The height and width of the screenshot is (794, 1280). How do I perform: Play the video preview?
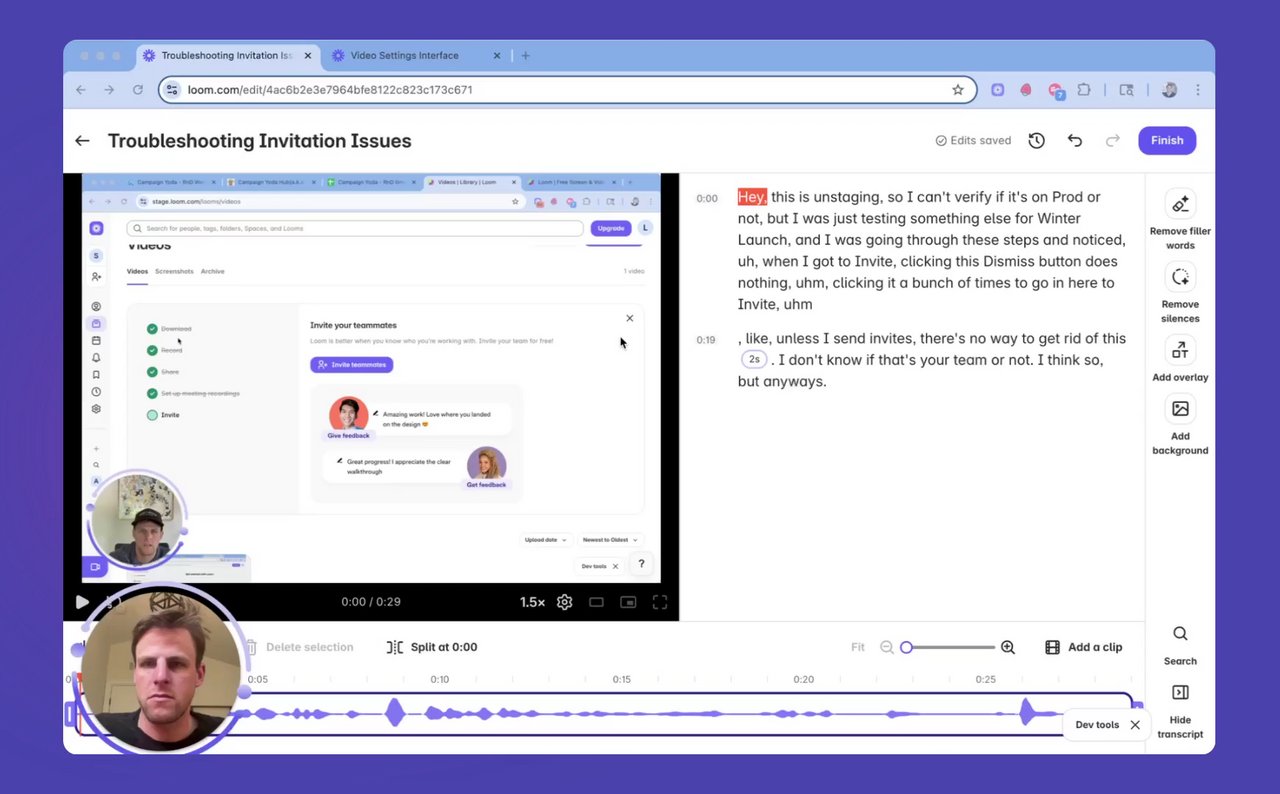click(x=82, y=602)
